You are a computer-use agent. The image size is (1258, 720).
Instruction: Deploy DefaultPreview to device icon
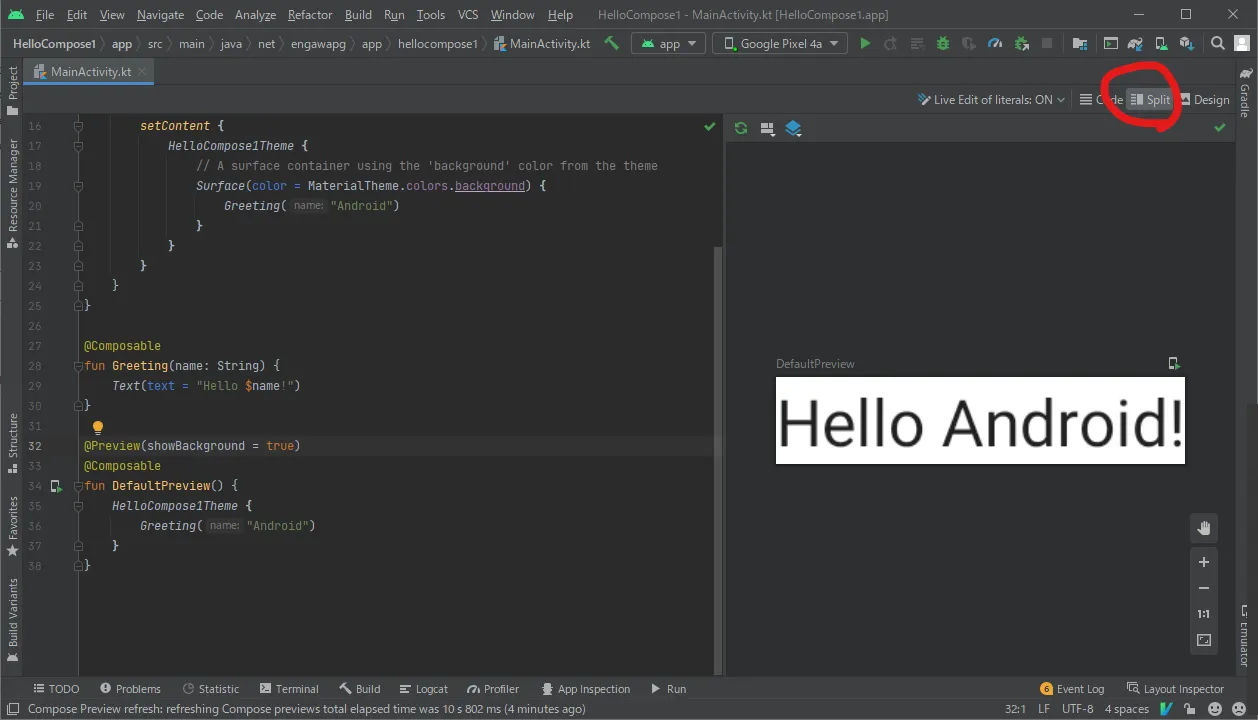click(x=1175, y=364)
